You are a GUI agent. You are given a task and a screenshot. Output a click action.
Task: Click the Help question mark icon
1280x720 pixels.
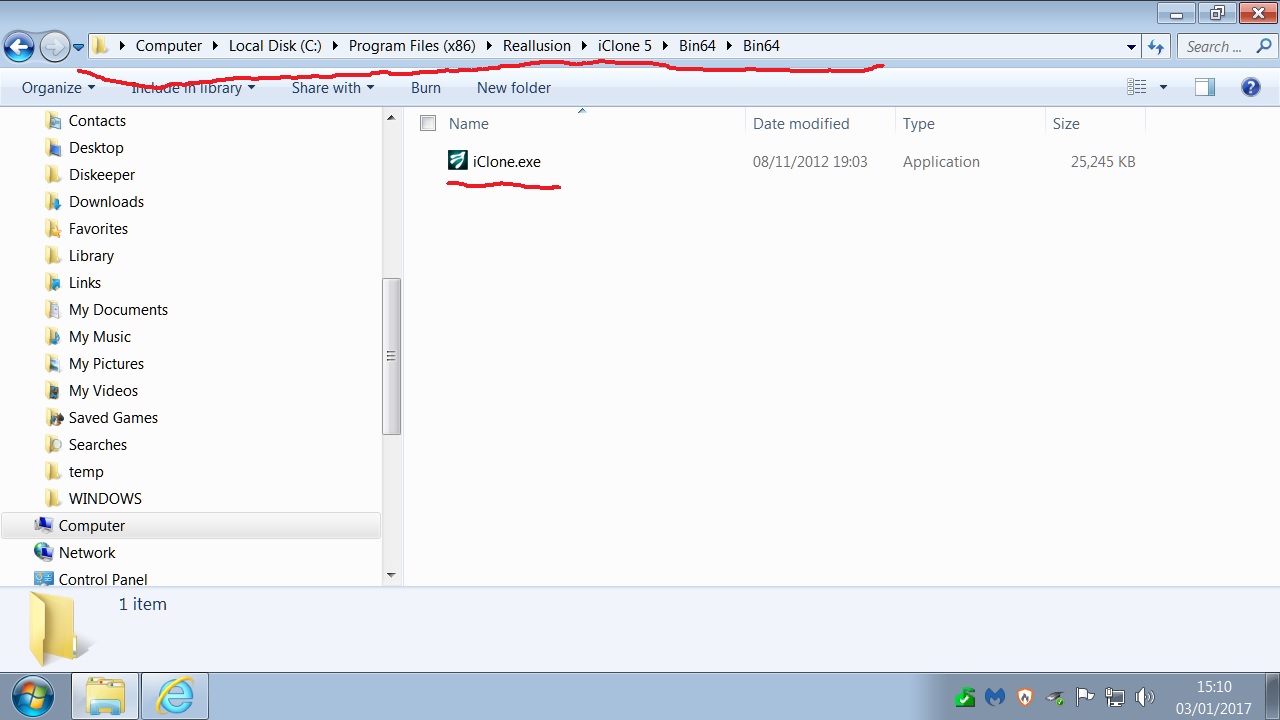click(1250, 88)
